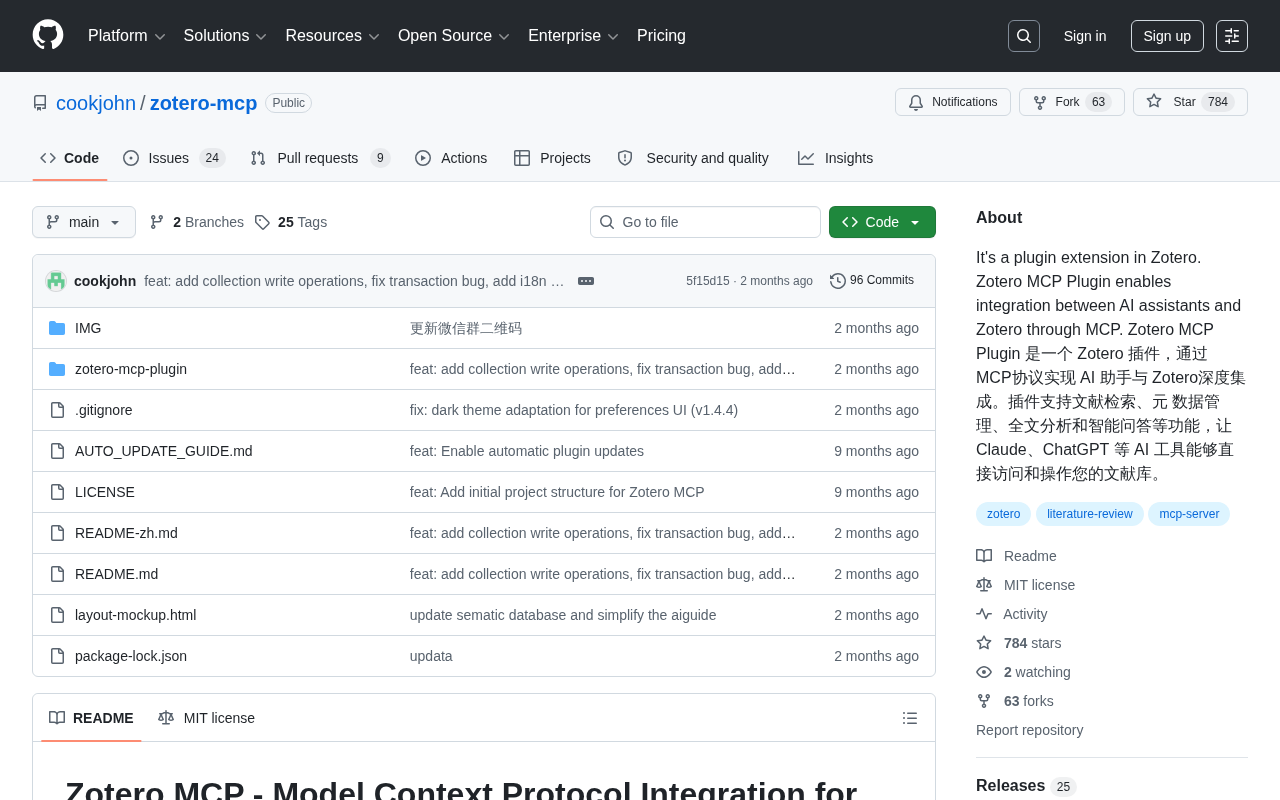Switch to the Pull requests tab
1280x800 pixels.
click(320, 158)
